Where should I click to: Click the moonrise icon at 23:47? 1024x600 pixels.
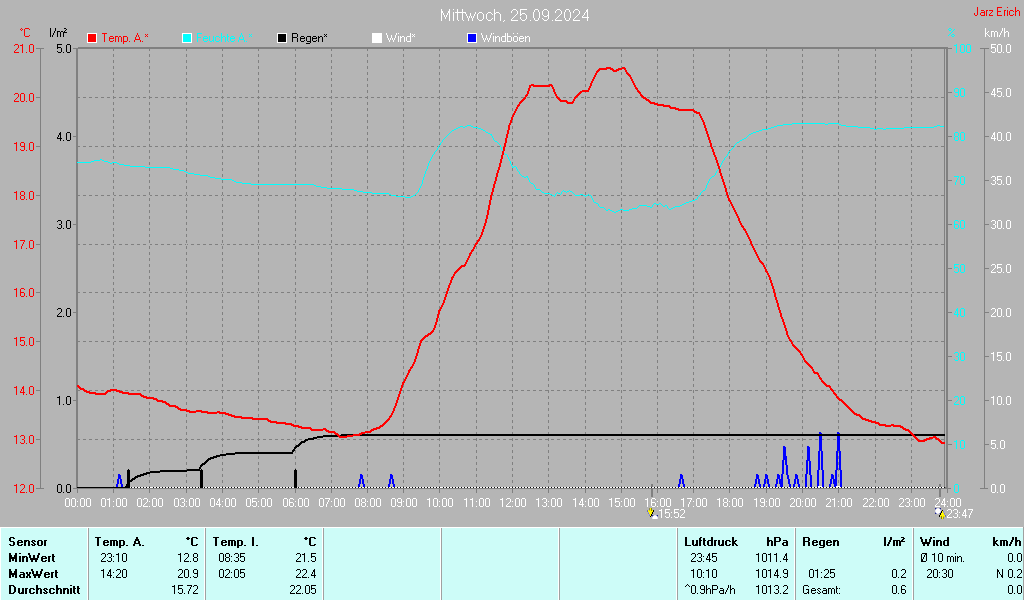(940, 513)
